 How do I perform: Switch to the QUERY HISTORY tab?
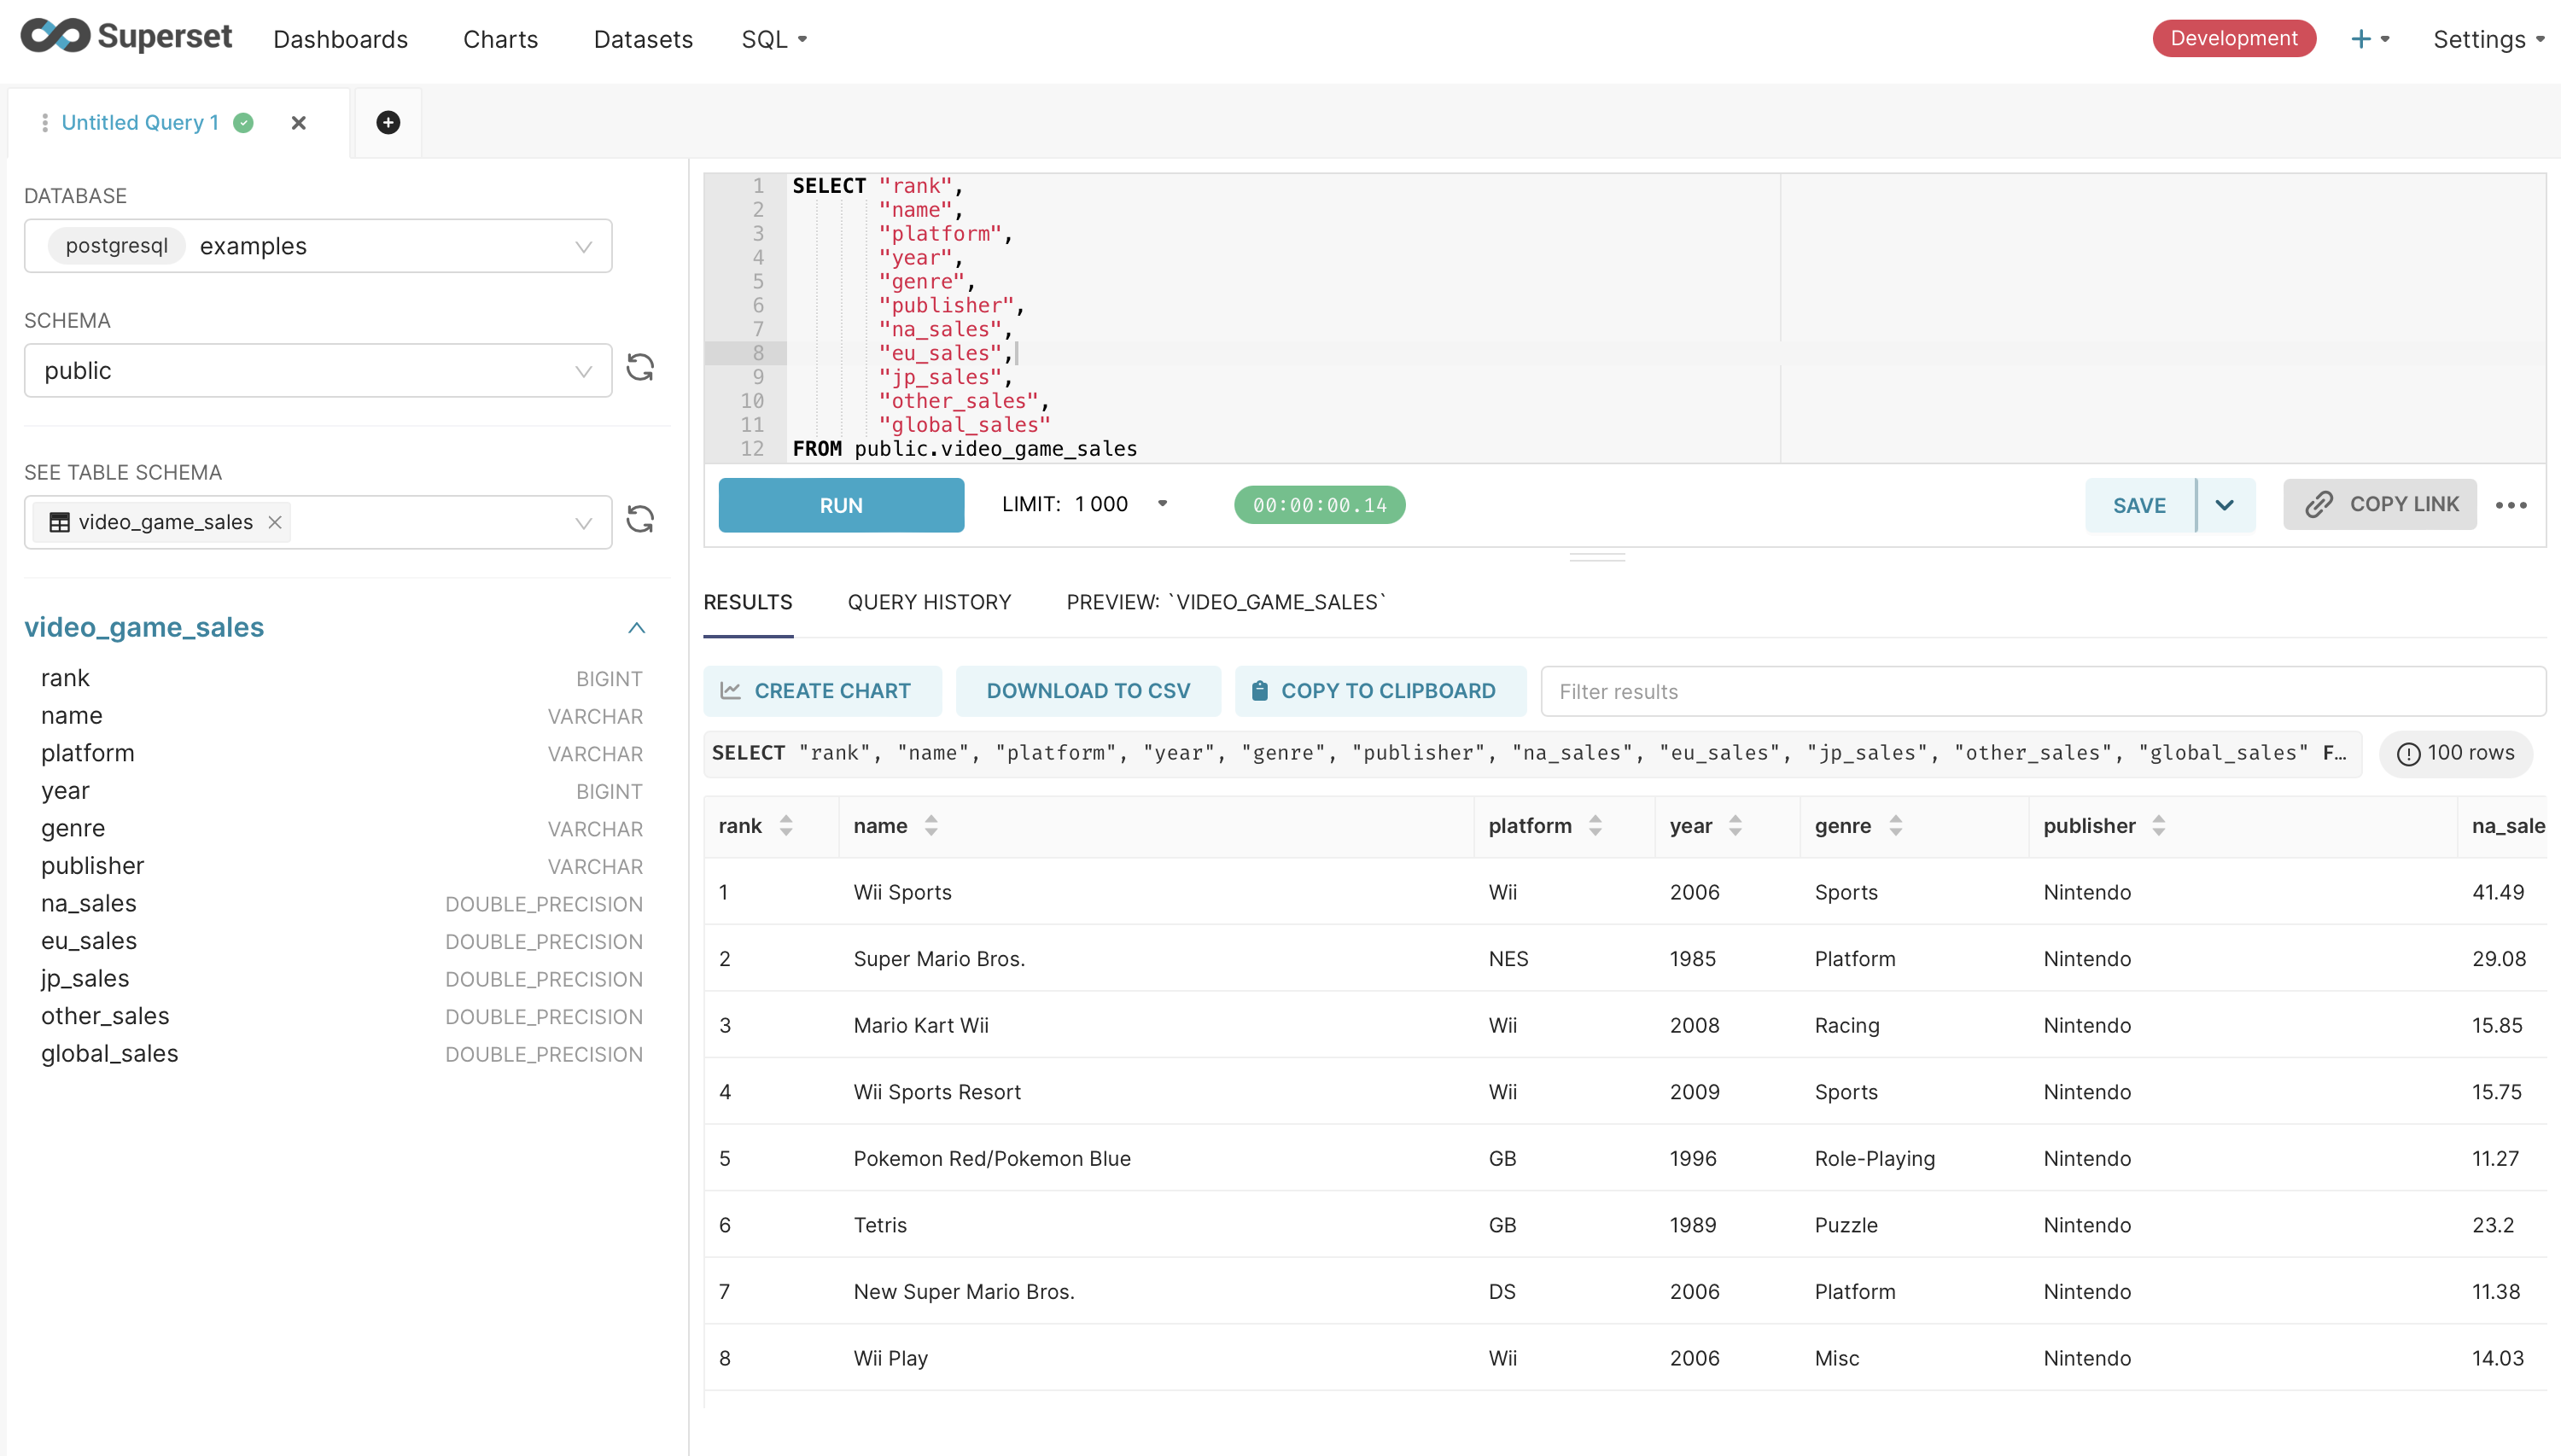(x=929, y=602)
